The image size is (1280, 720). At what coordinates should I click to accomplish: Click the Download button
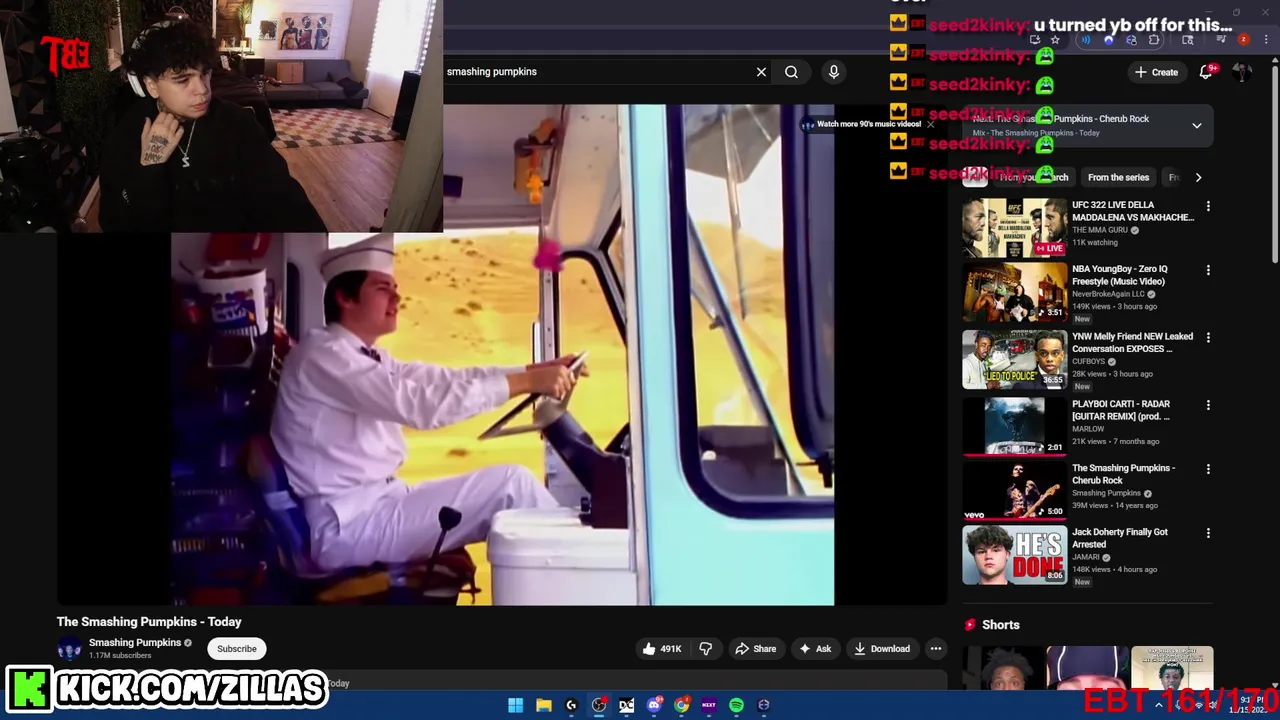coord(881,649)
